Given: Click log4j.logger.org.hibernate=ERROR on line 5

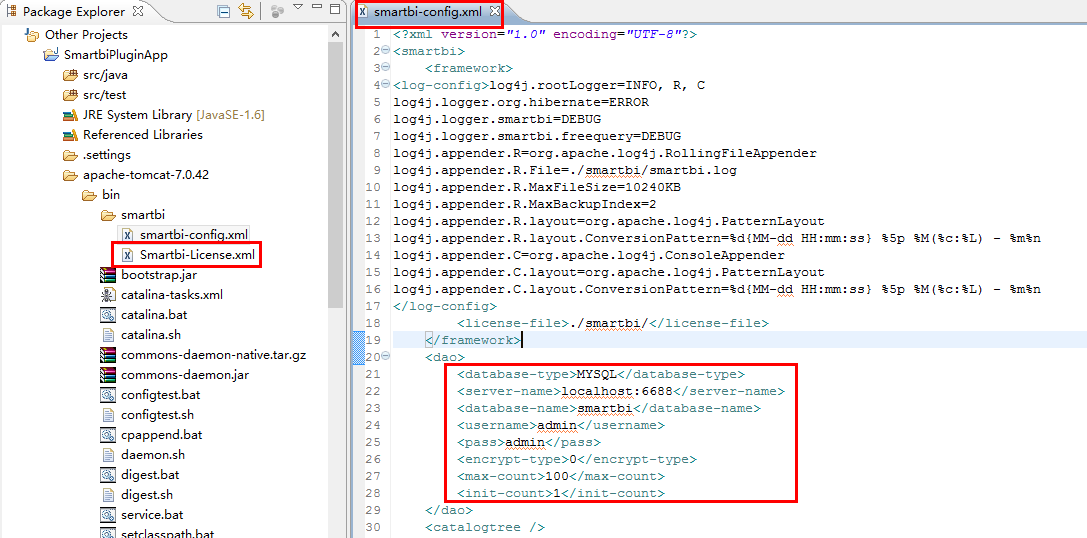Looking at the screenshot, I should click(x=521, y=102).
